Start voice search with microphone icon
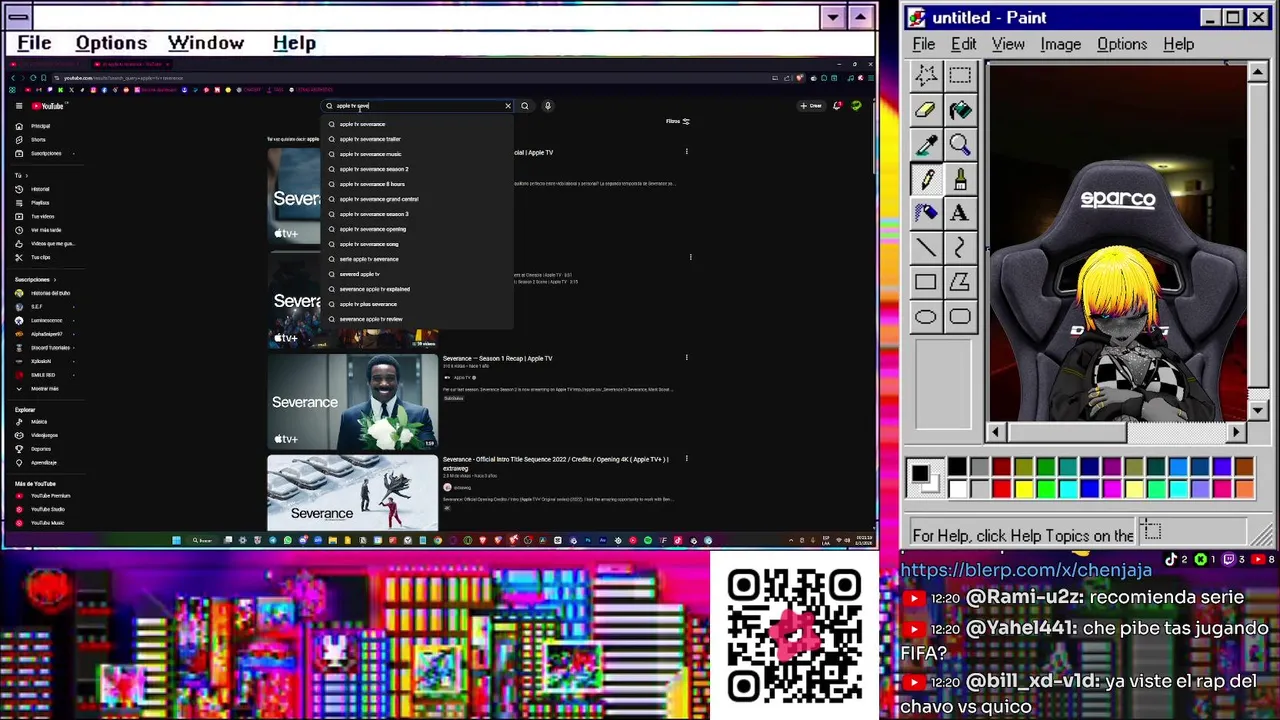The image size is (1280, 720). pyautogui.click(x=547, y=106)
